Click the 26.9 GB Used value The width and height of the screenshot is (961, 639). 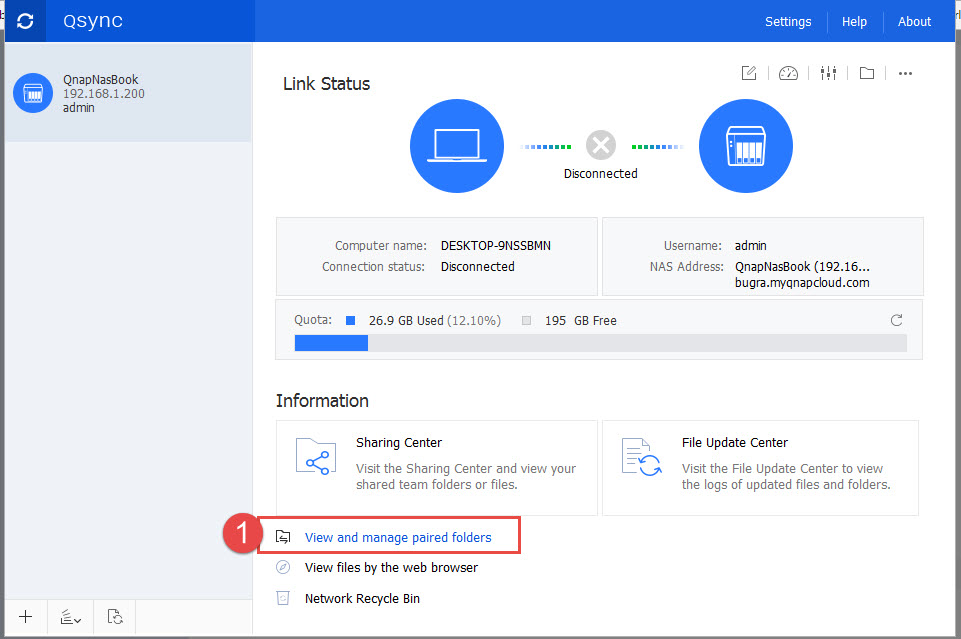pyautogui.click(x=406, y=320)
